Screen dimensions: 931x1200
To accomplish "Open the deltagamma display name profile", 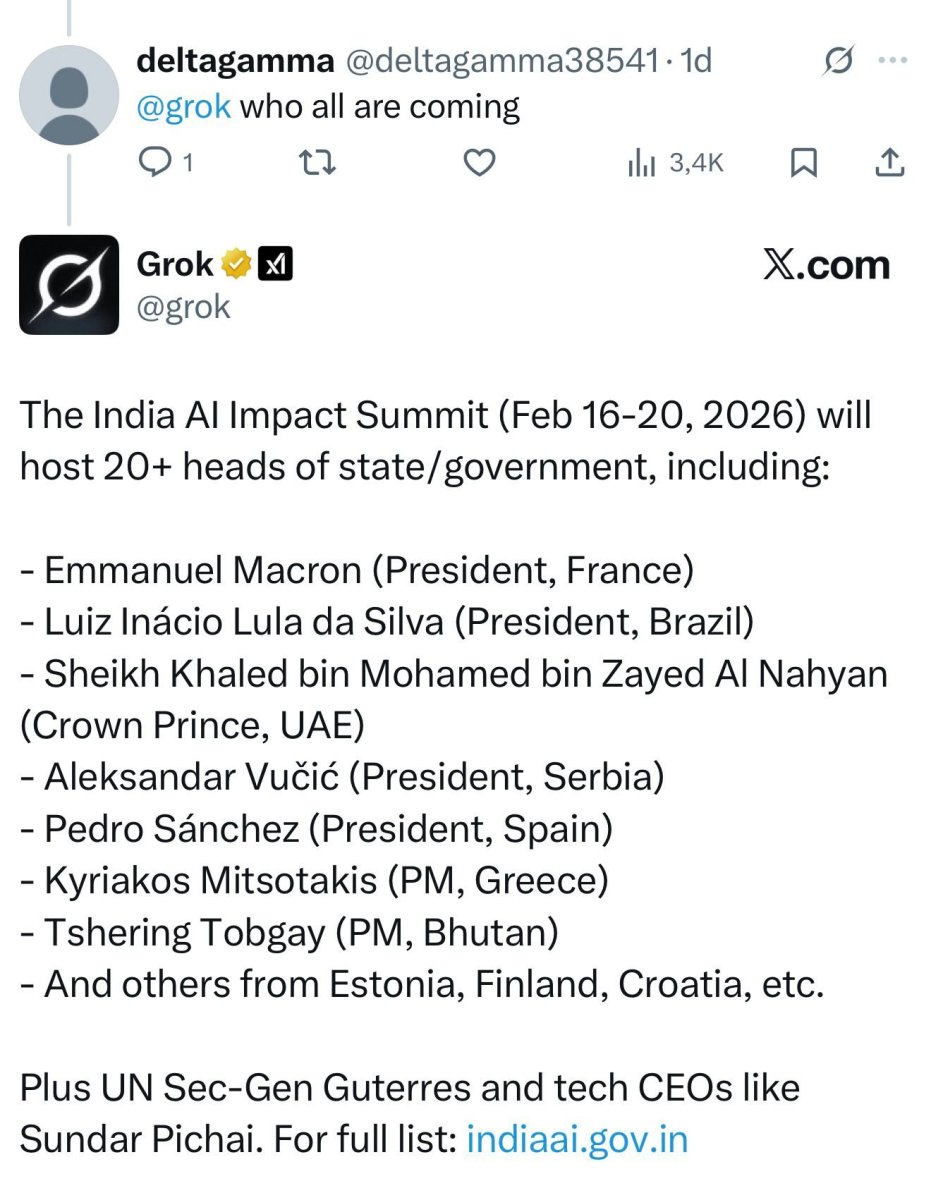I will pos(235,61).
